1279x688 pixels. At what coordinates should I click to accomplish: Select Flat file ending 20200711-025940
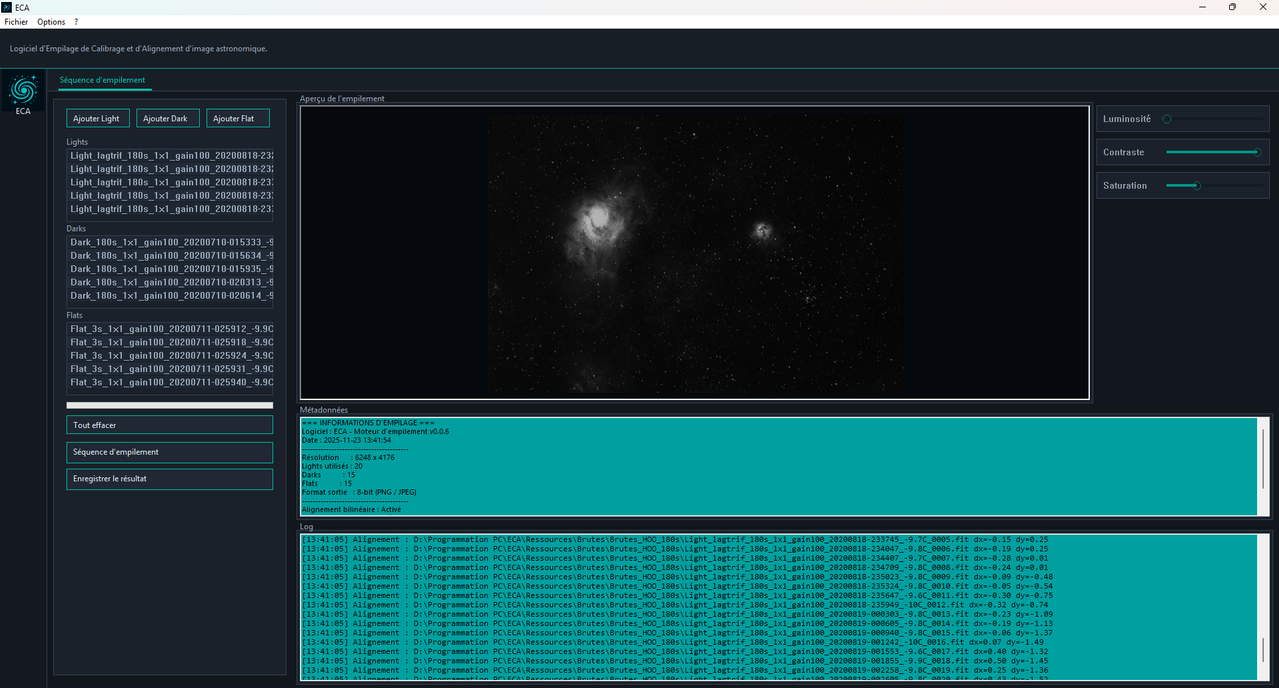pos(170,383)
